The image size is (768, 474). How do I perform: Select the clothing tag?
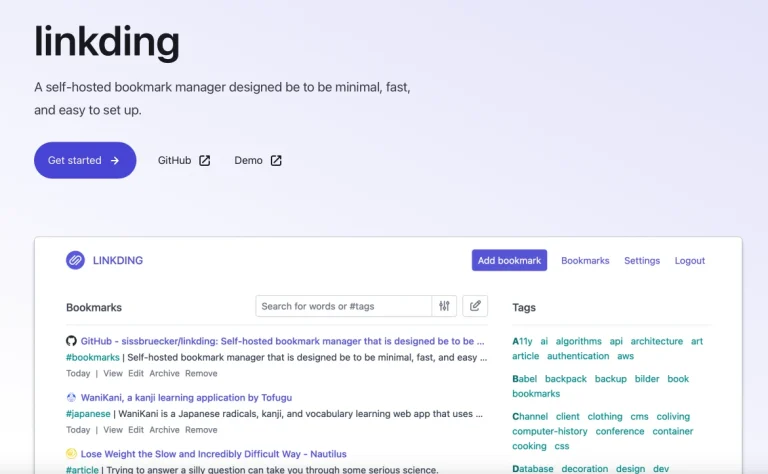pyautogui.click(x=605, y=416)
